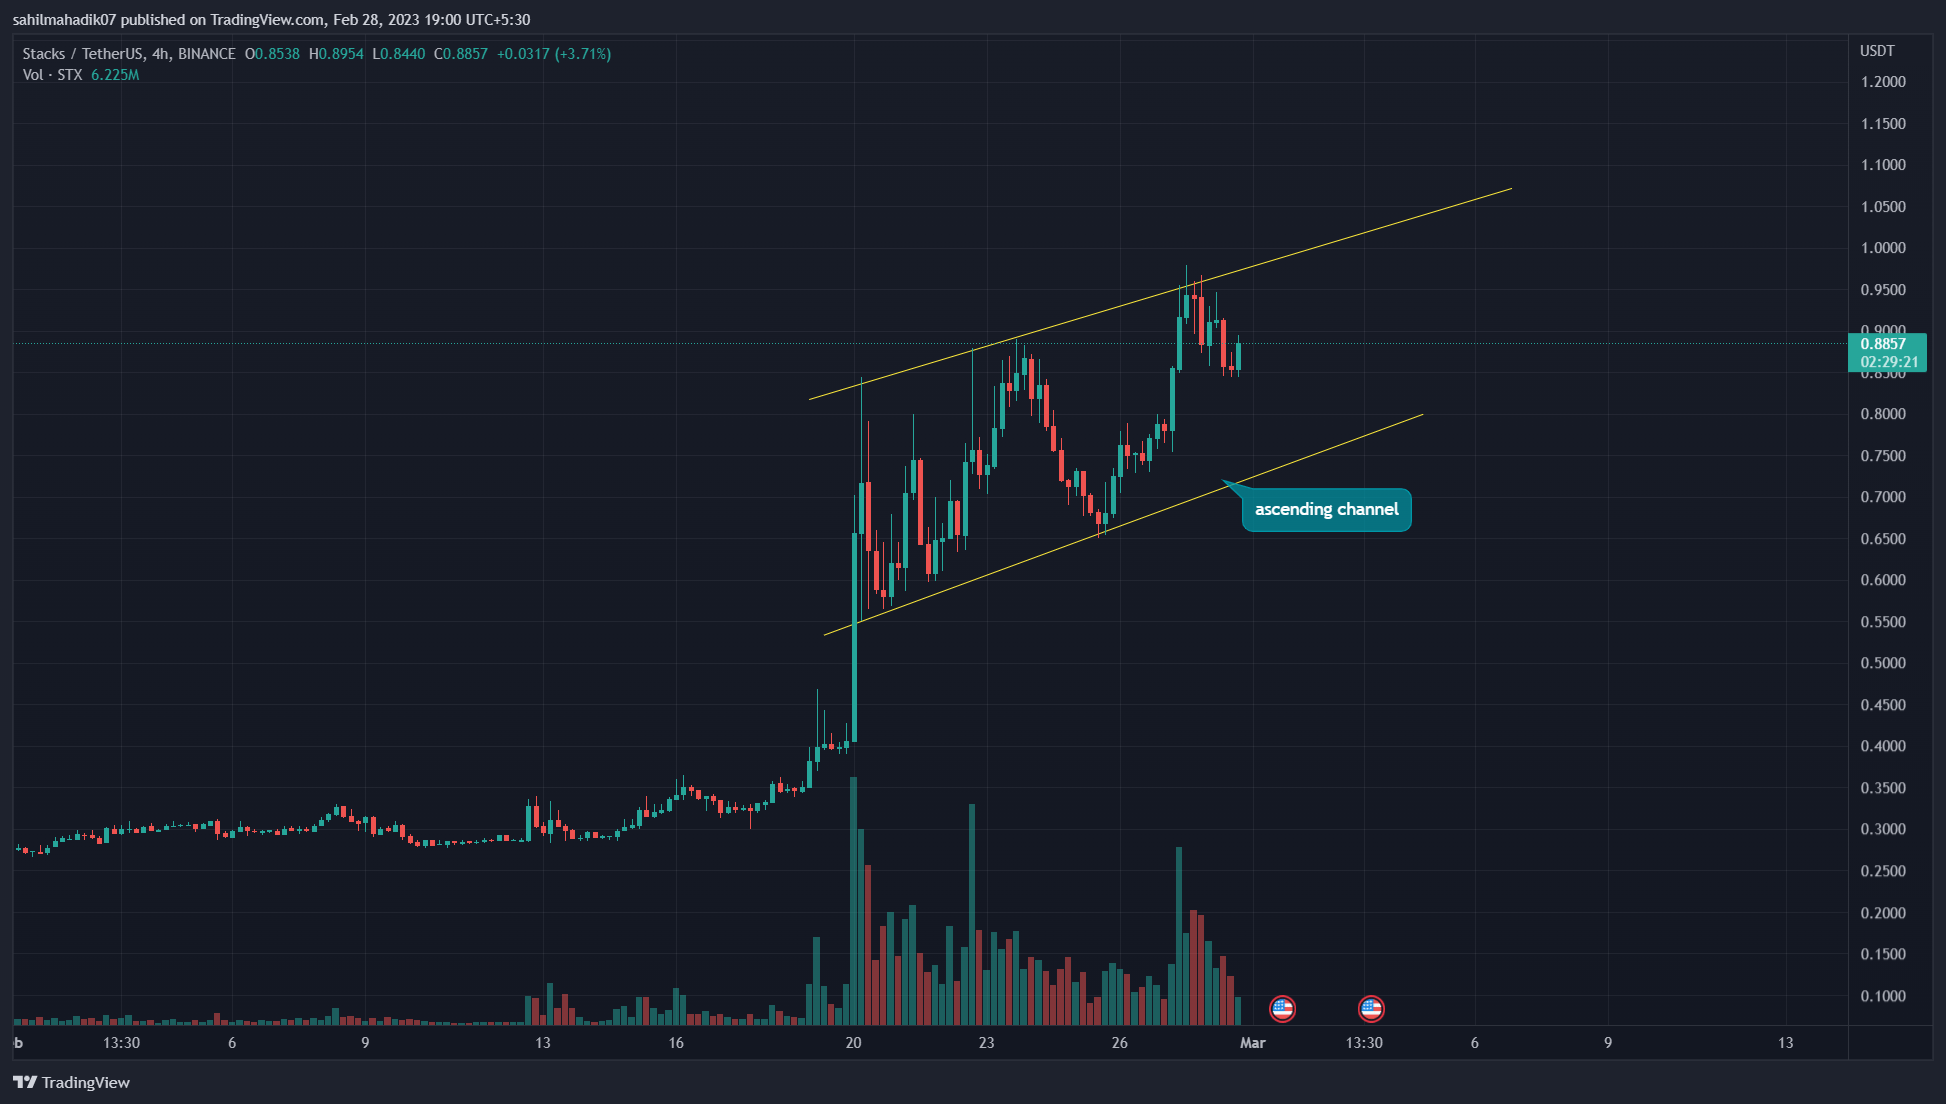Click the 1.0000 price axis label
1946x1104 pixels.
click(x=1883, y=248)
